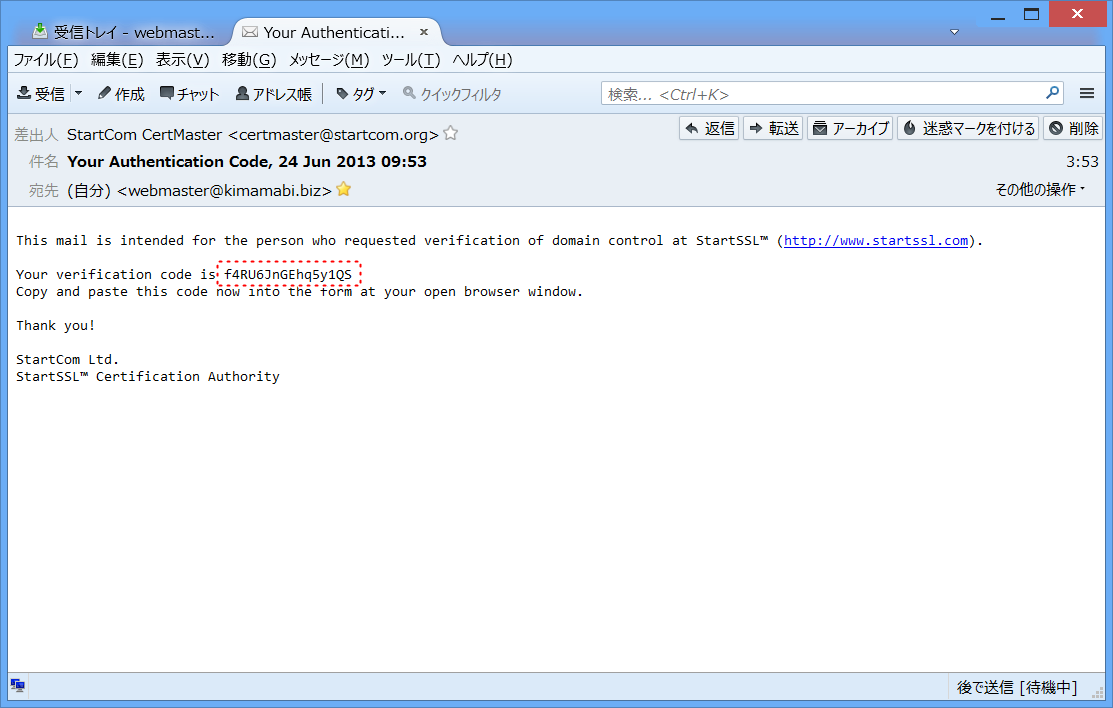This screenshot has height=708, width=1113.
Task: Click the 返信 reply button
Action: (x=709, y=128)
